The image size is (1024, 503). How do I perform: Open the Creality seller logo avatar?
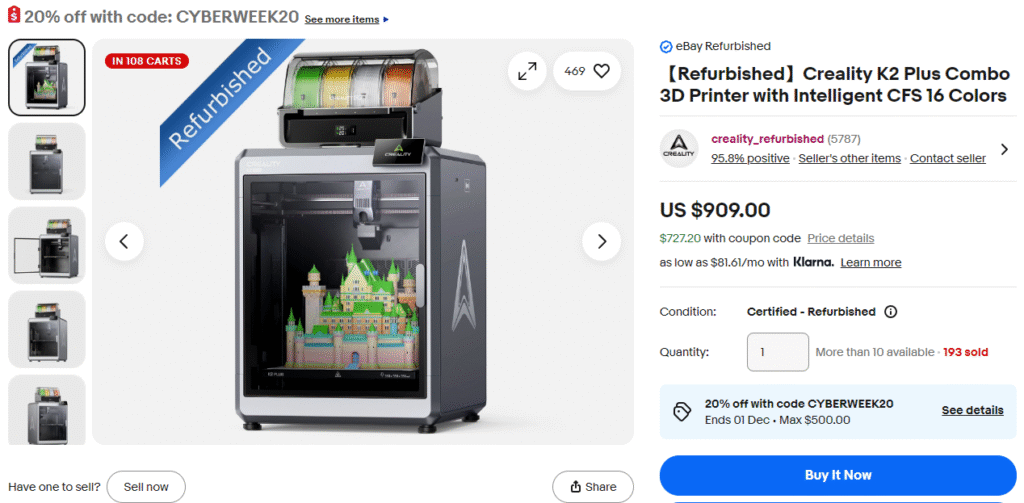pyautogui.click(x=679, y=148)
